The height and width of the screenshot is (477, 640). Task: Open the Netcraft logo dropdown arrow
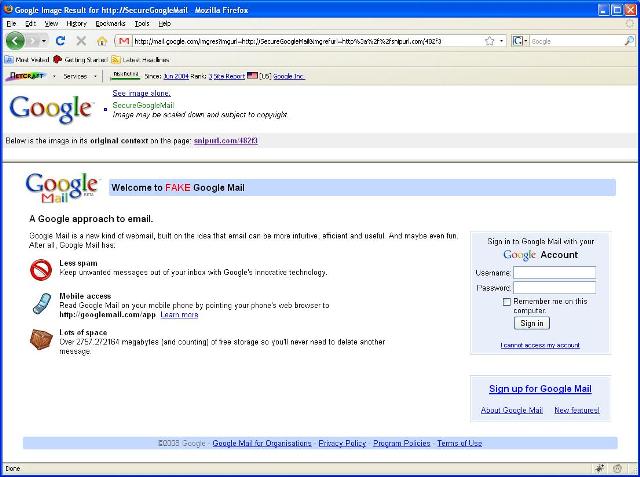[x=54, y=76]
